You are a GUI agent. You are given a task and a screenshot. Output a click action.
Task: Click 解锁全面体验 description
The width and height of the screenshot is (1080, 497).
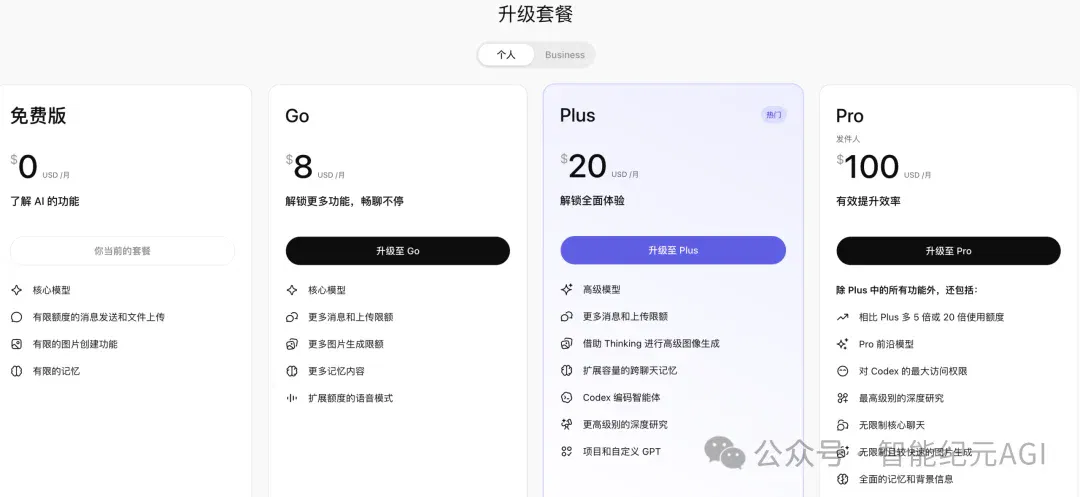coord(592,201)
